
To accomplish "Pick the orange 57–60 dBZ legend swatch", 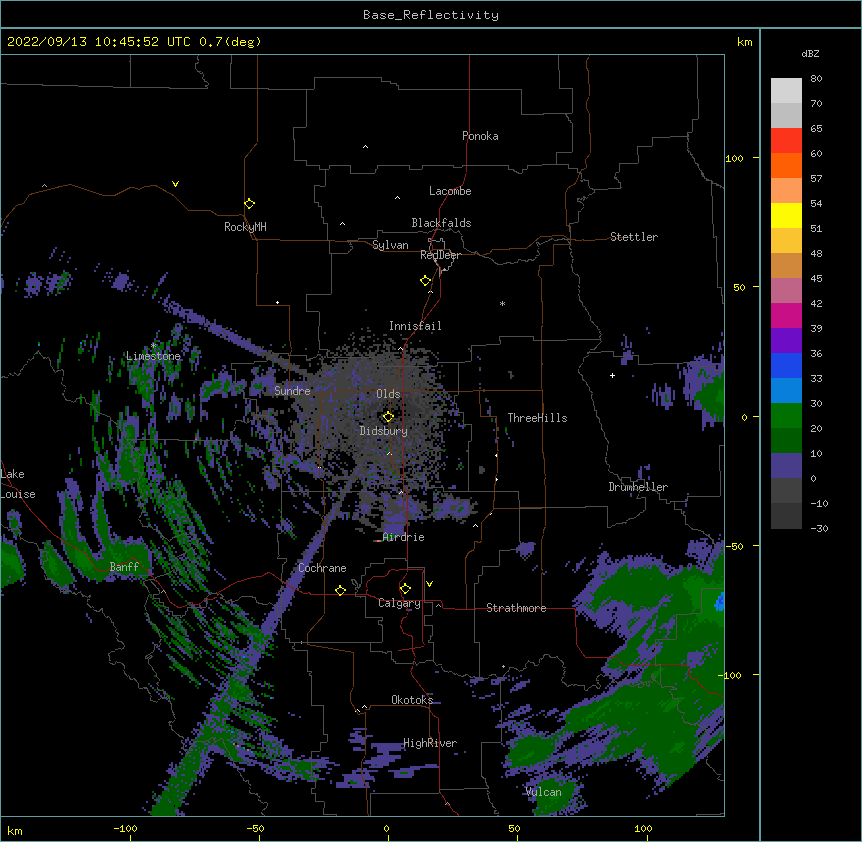I will pyautogui.click(x=786, y=165).
